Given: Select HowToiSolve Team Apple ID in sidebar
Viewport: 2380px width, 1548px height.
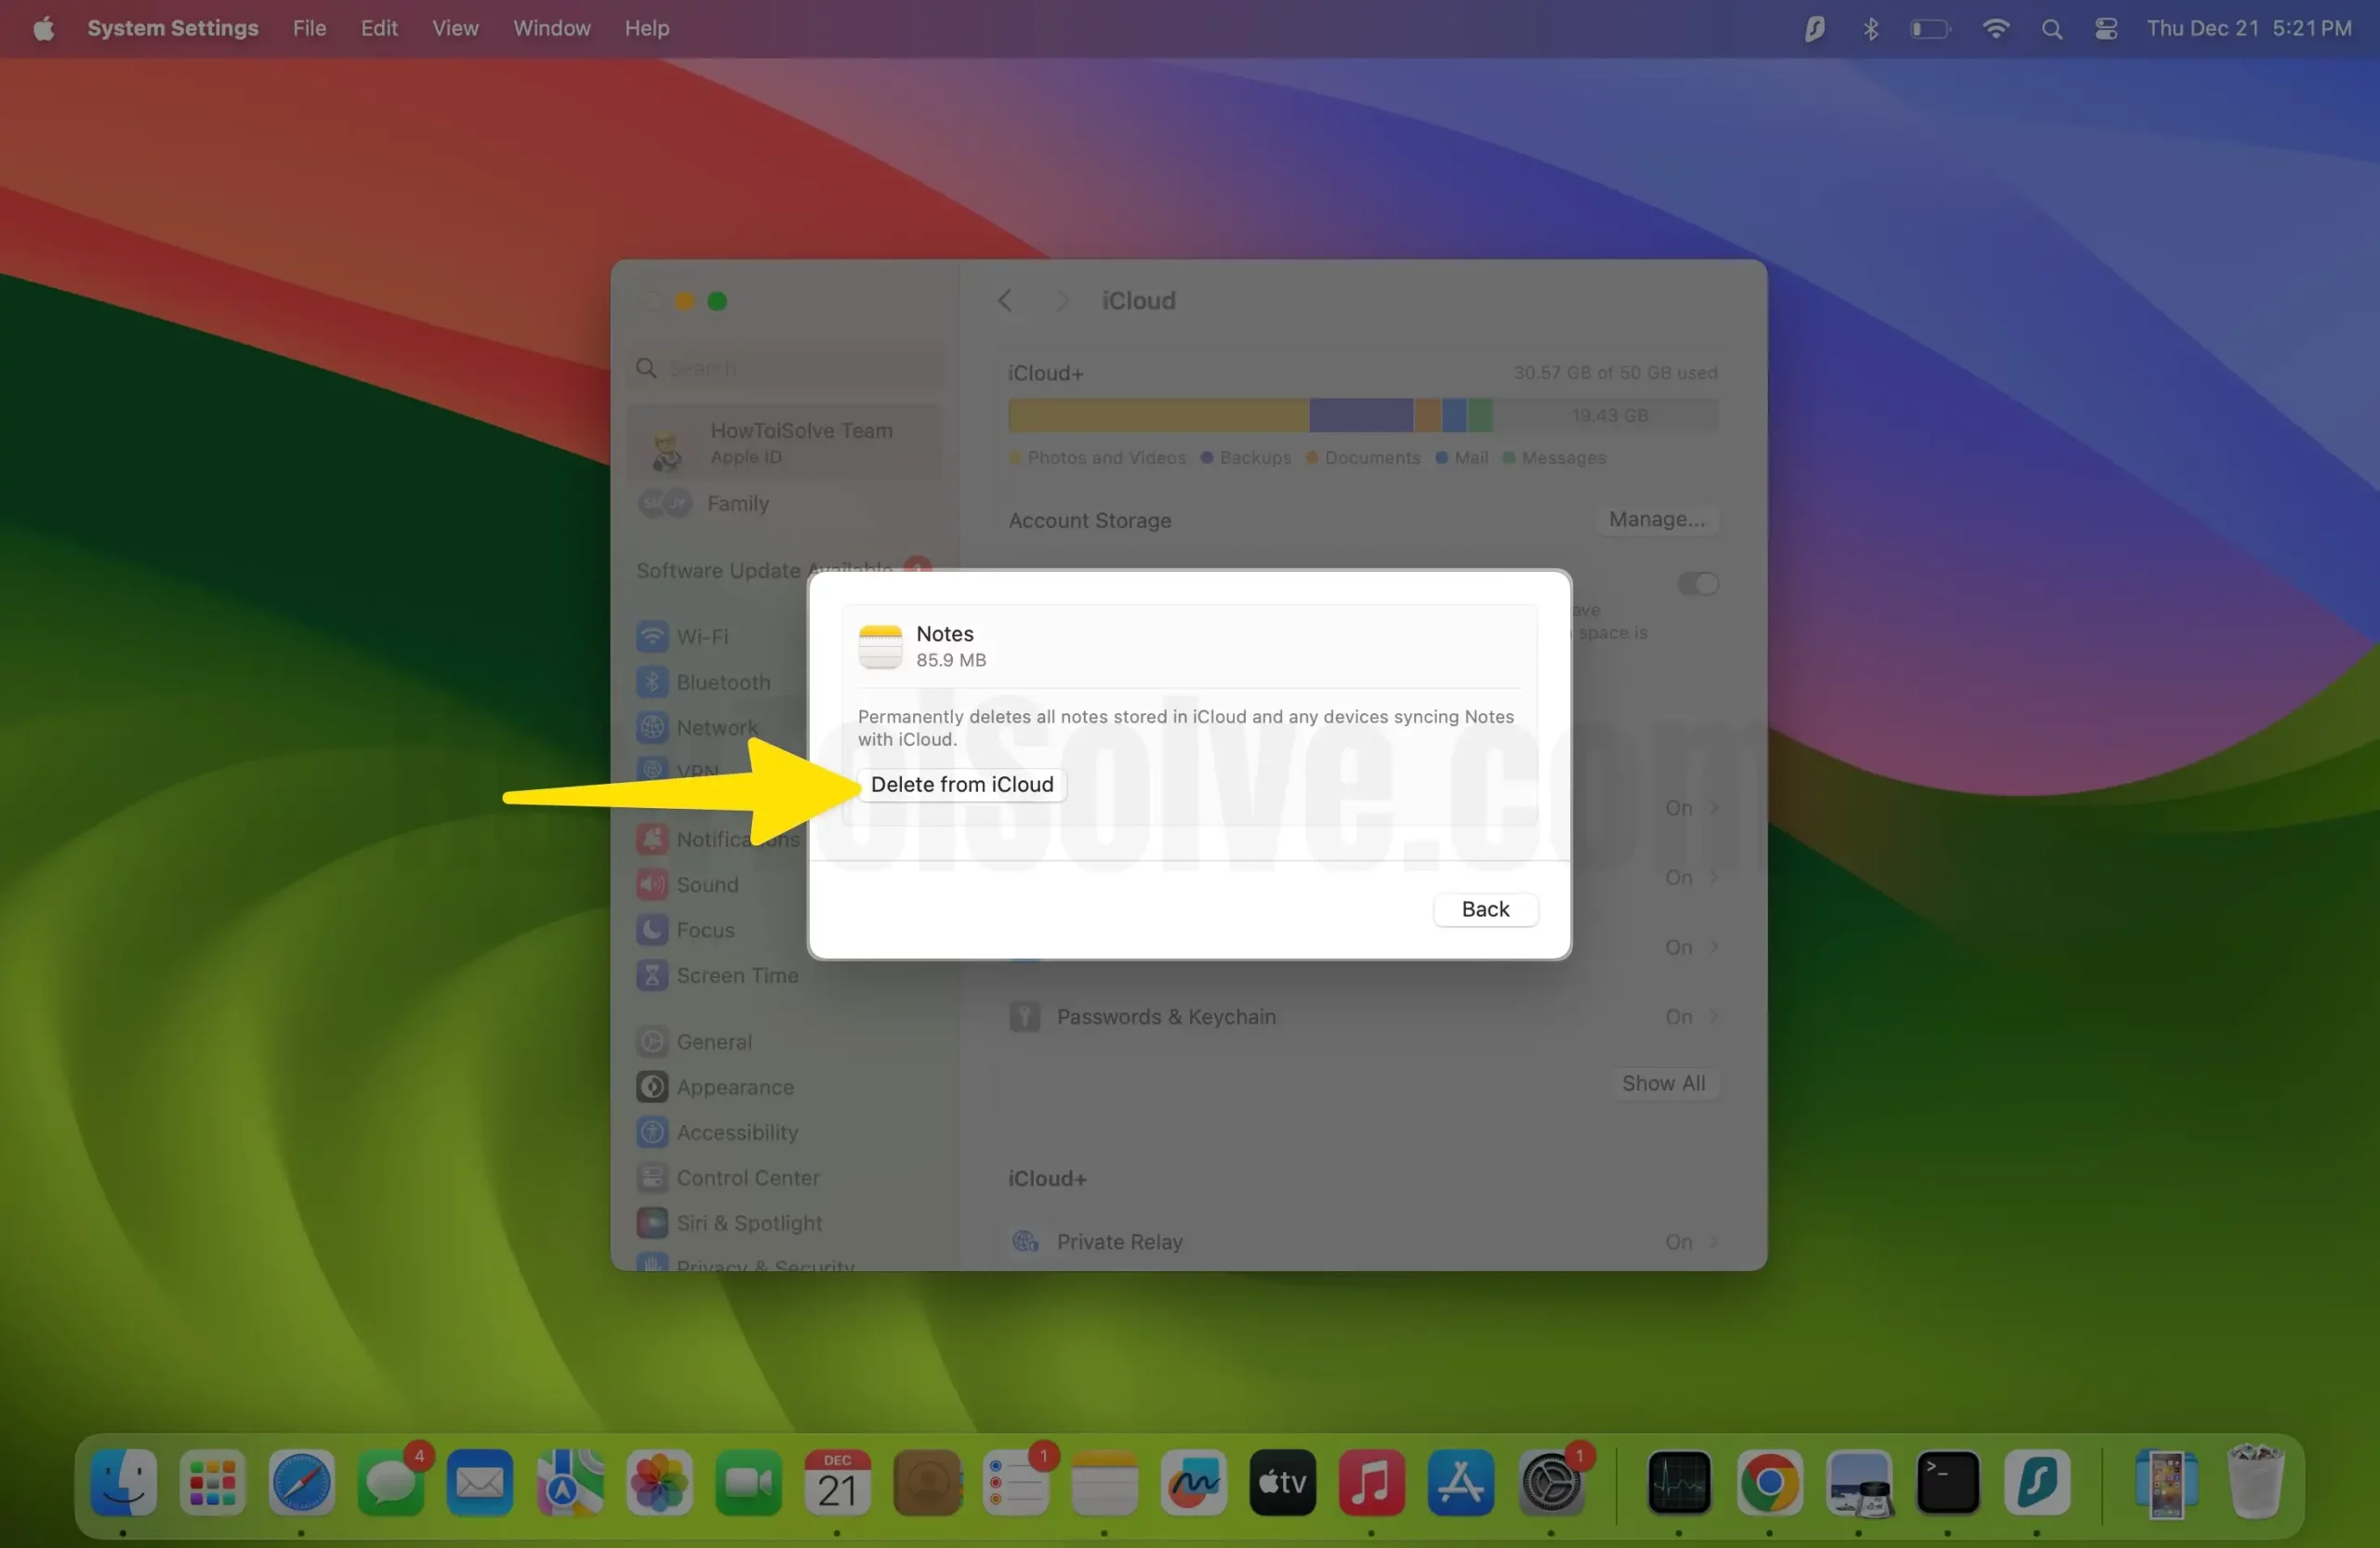Looking at the screenshot, I should pyautogui.click(x=786, y=442).
